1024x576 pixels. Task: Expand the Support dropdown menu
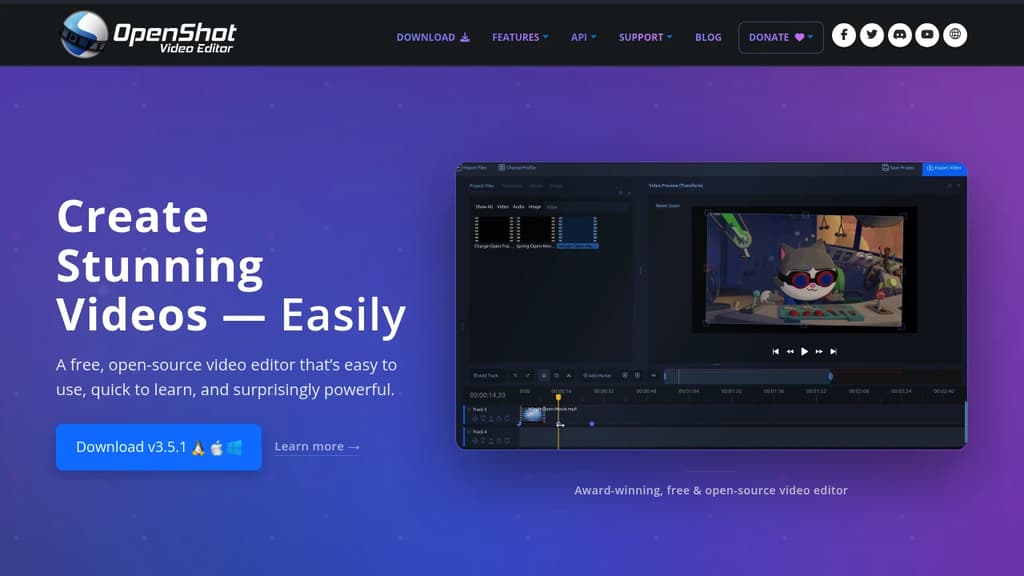[x=645, y=37]
